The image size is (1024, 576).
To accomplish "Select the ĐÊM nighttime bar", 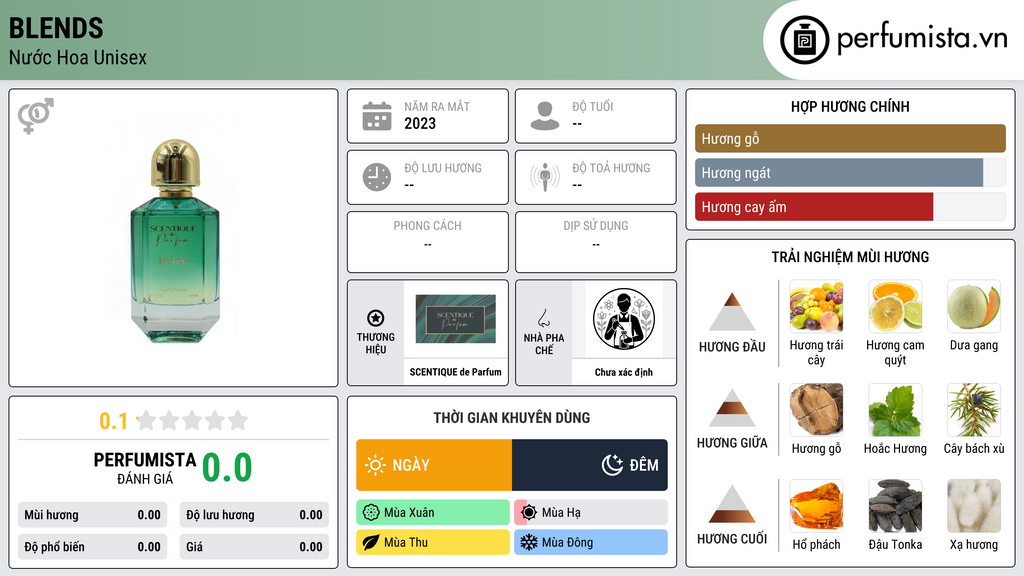I will pyautogui.click(x=590, y=465).
